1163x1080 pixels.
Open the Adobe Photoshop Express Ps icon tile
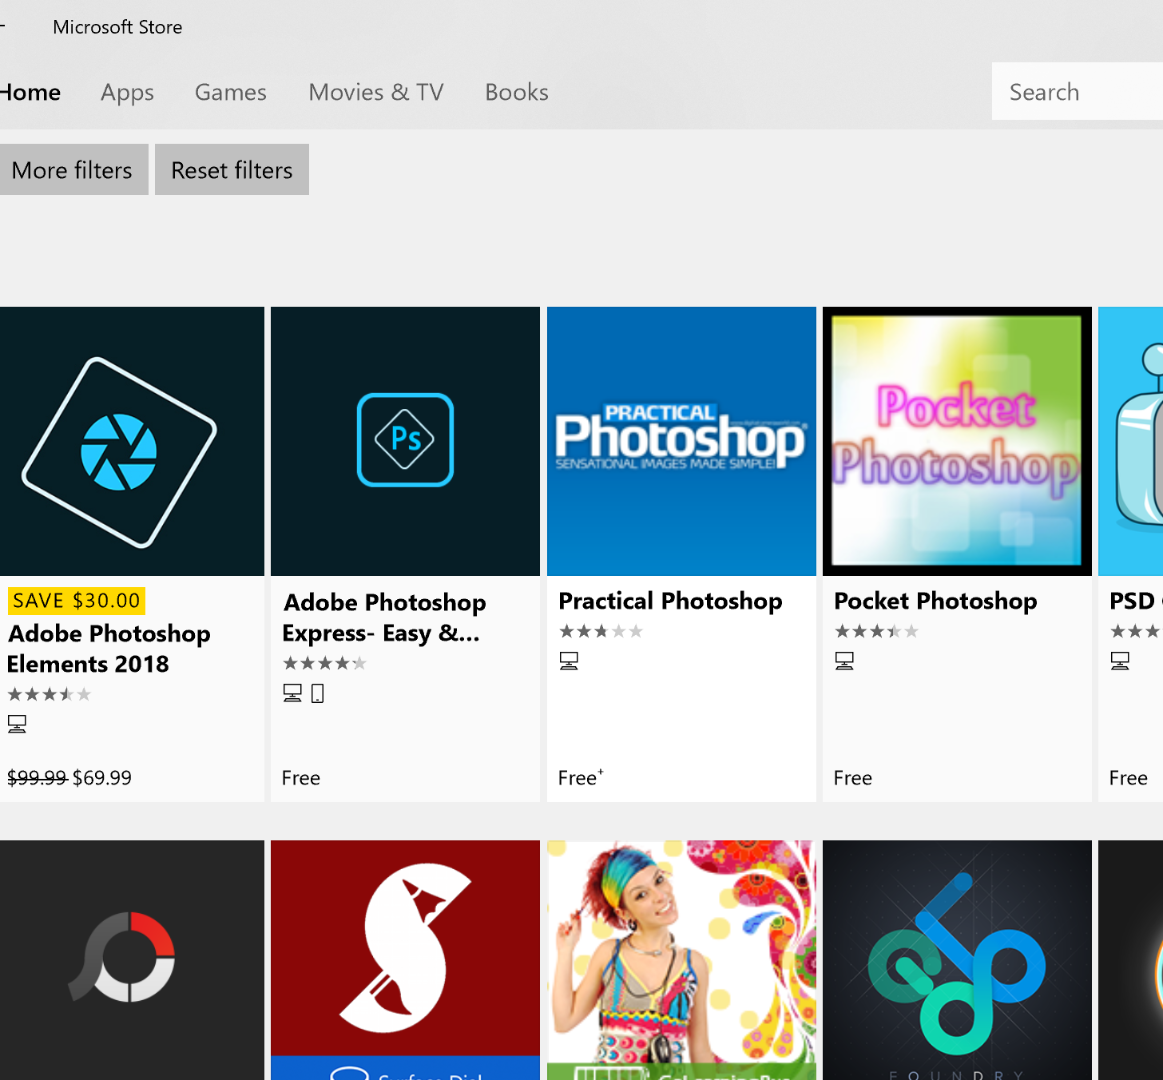pos(406,441)
